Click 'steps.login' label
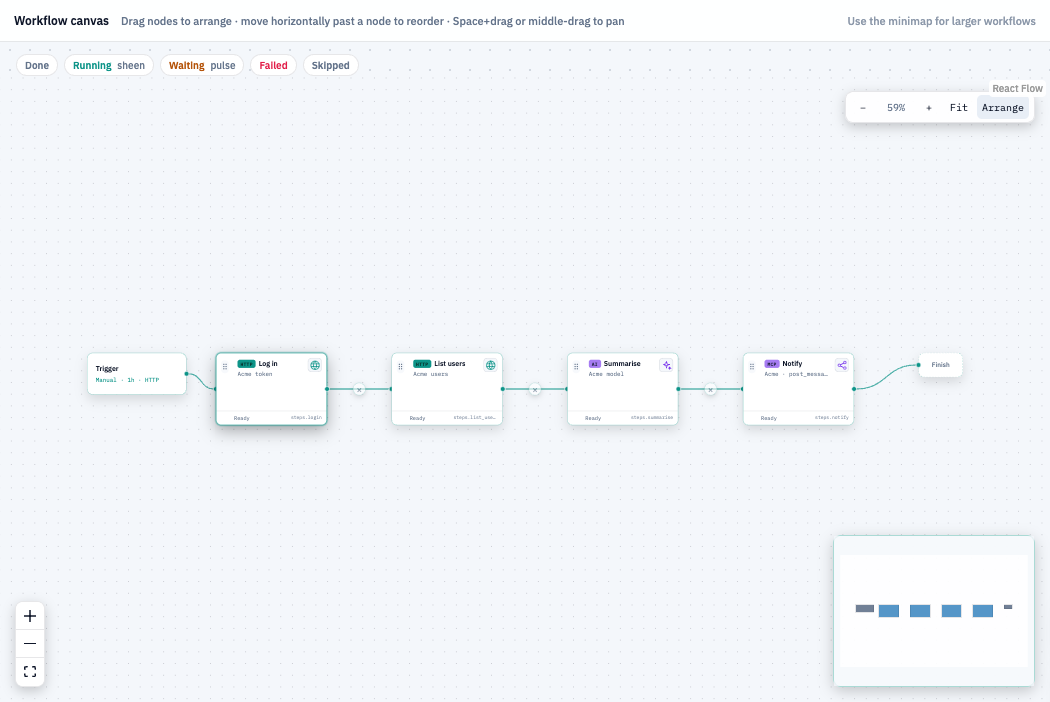Viewport: 1050px width, 702px height. tap(306, 417)
